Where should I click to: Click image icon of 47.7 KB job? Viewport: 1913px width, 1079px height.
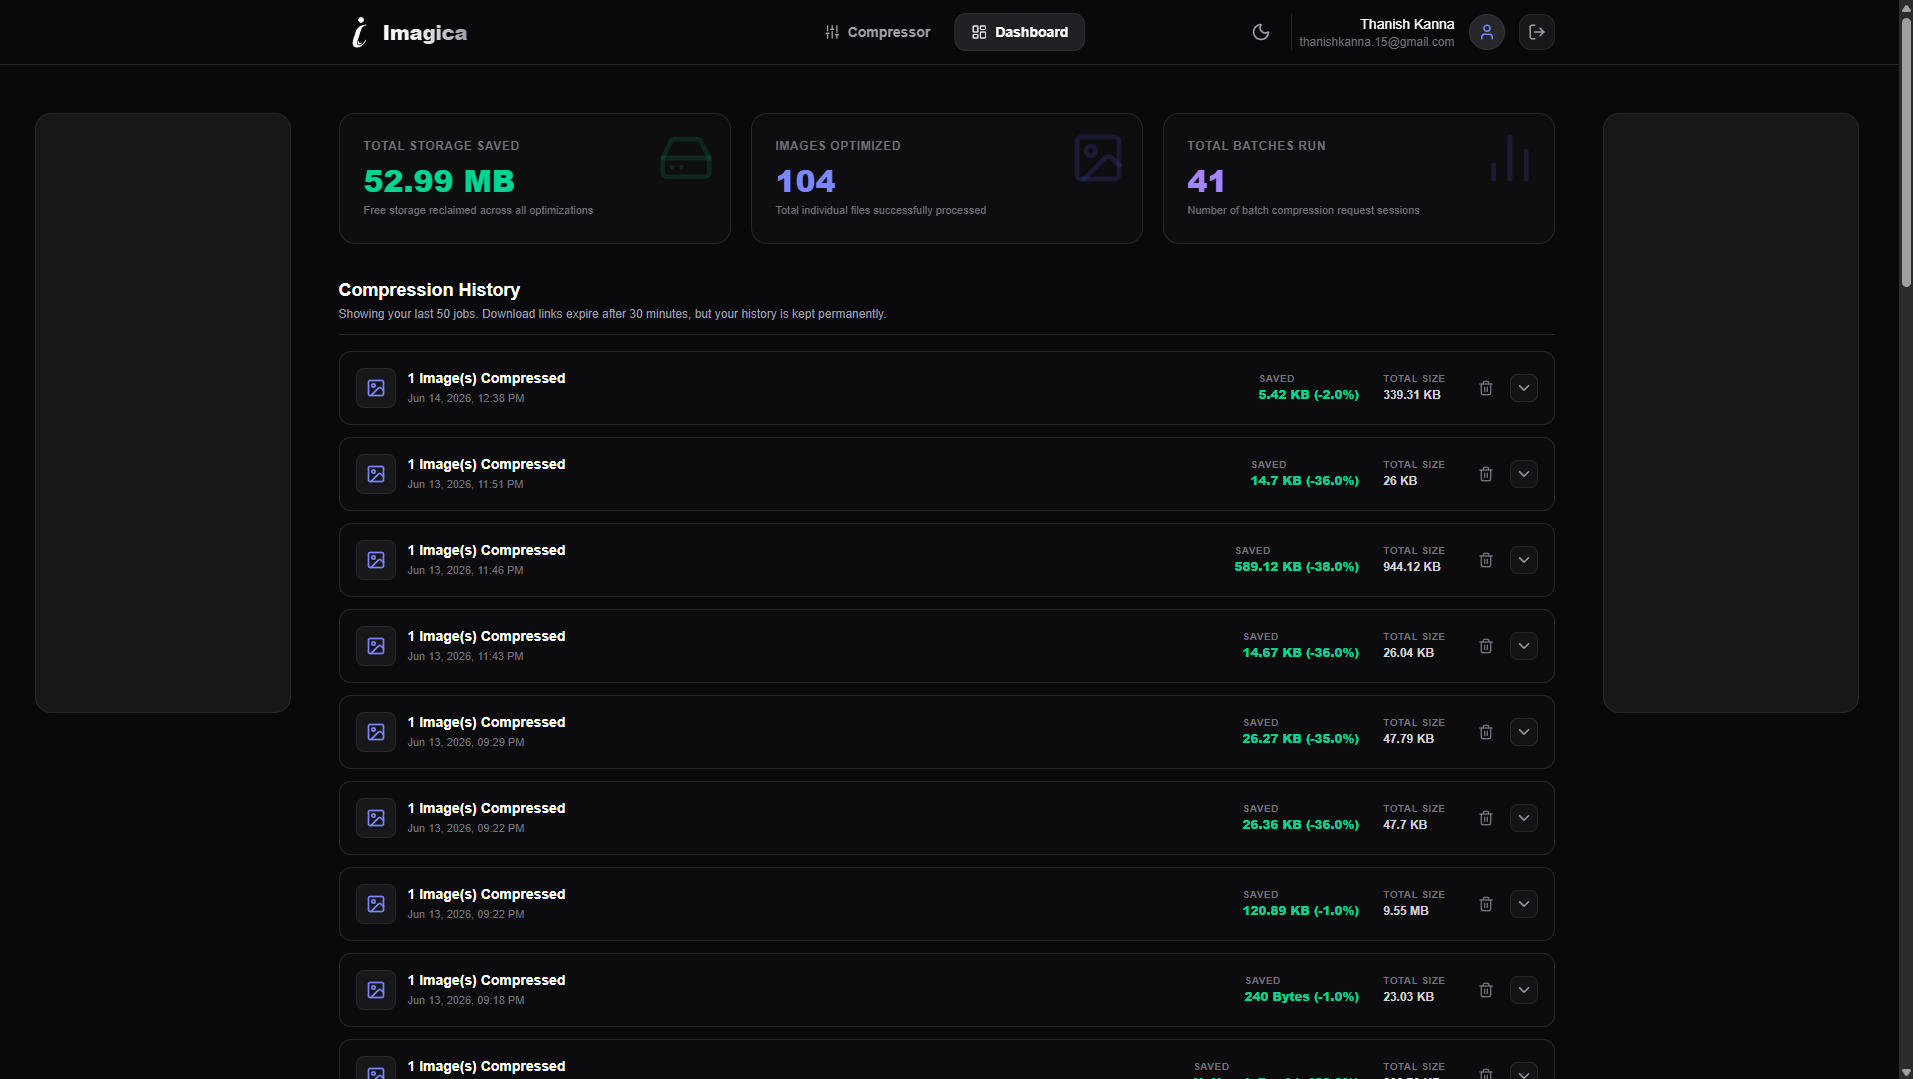pos(376,818)
